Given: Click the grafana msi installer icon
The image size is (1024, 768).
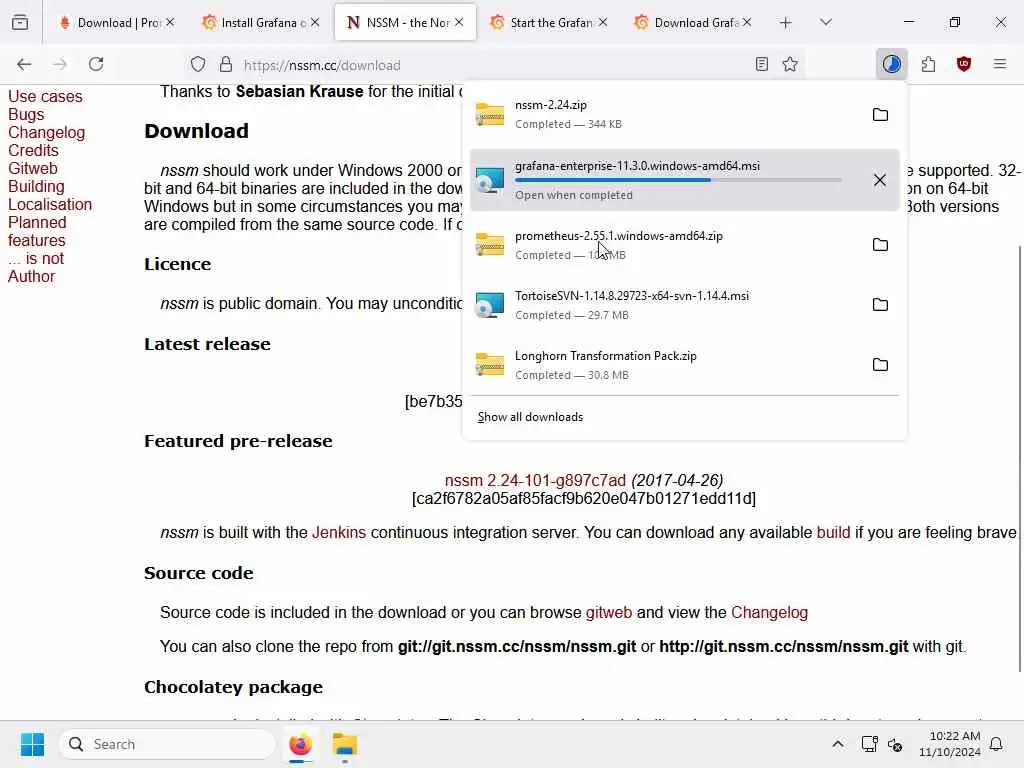Looking at the screenshot, I should tap(490, 180).
